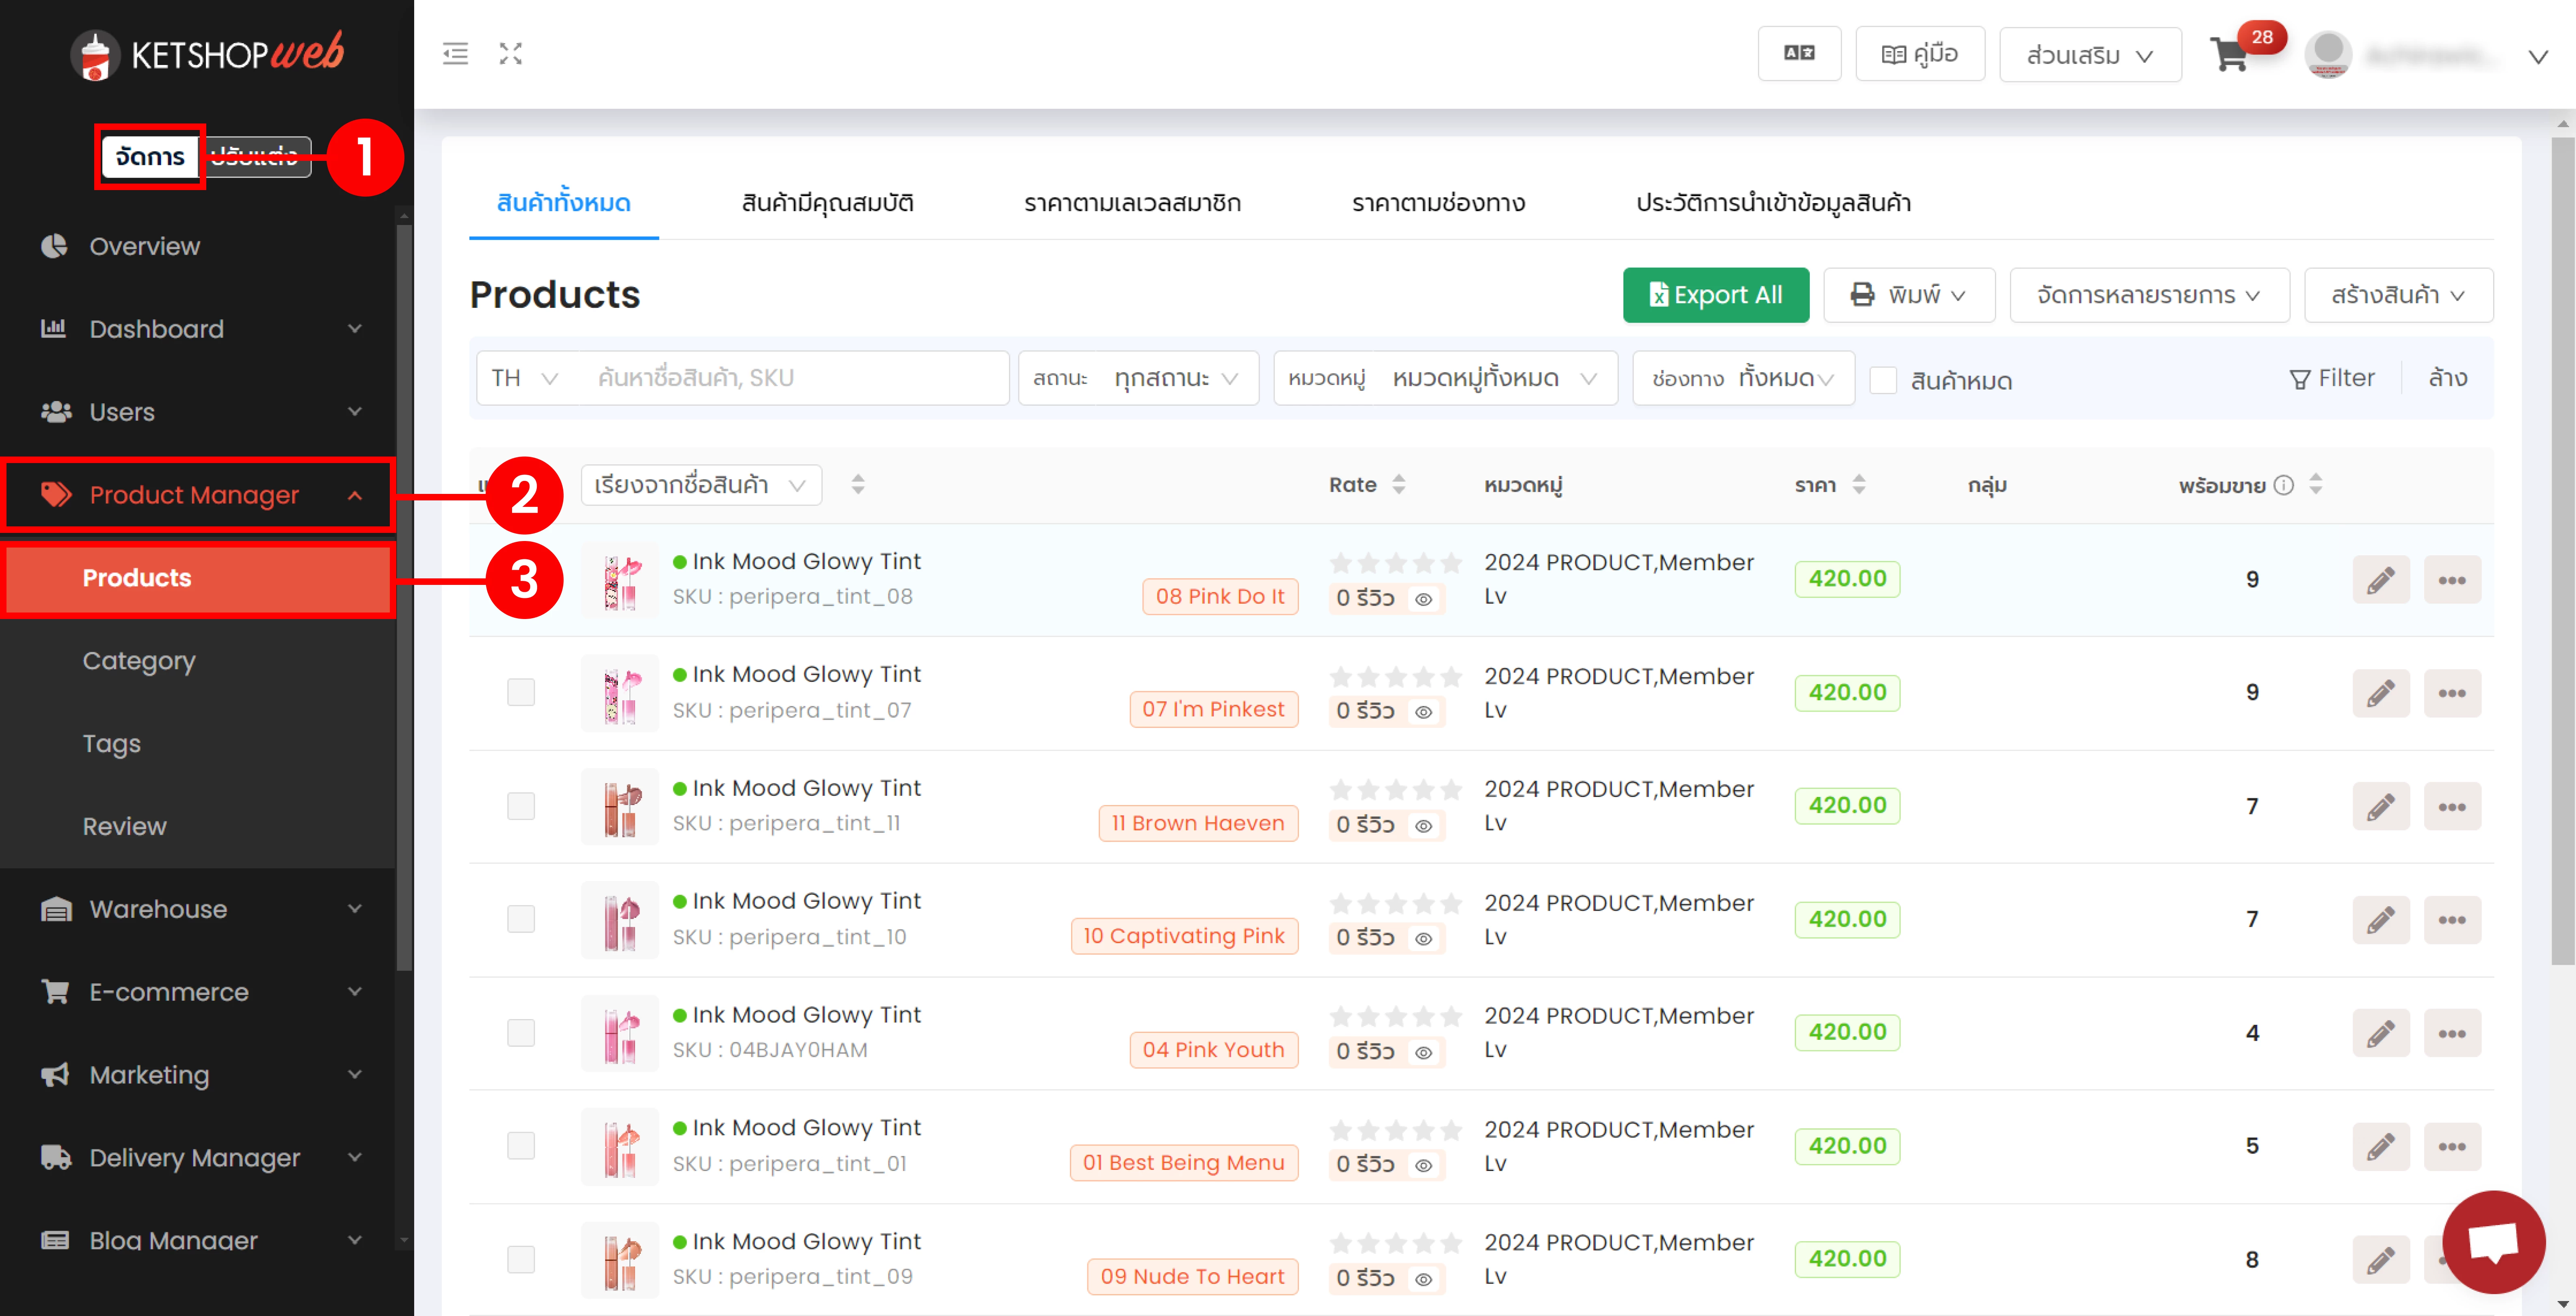
Task: Open the ช่องทาง channel dropdown
Action: [x=1743, y=378]
